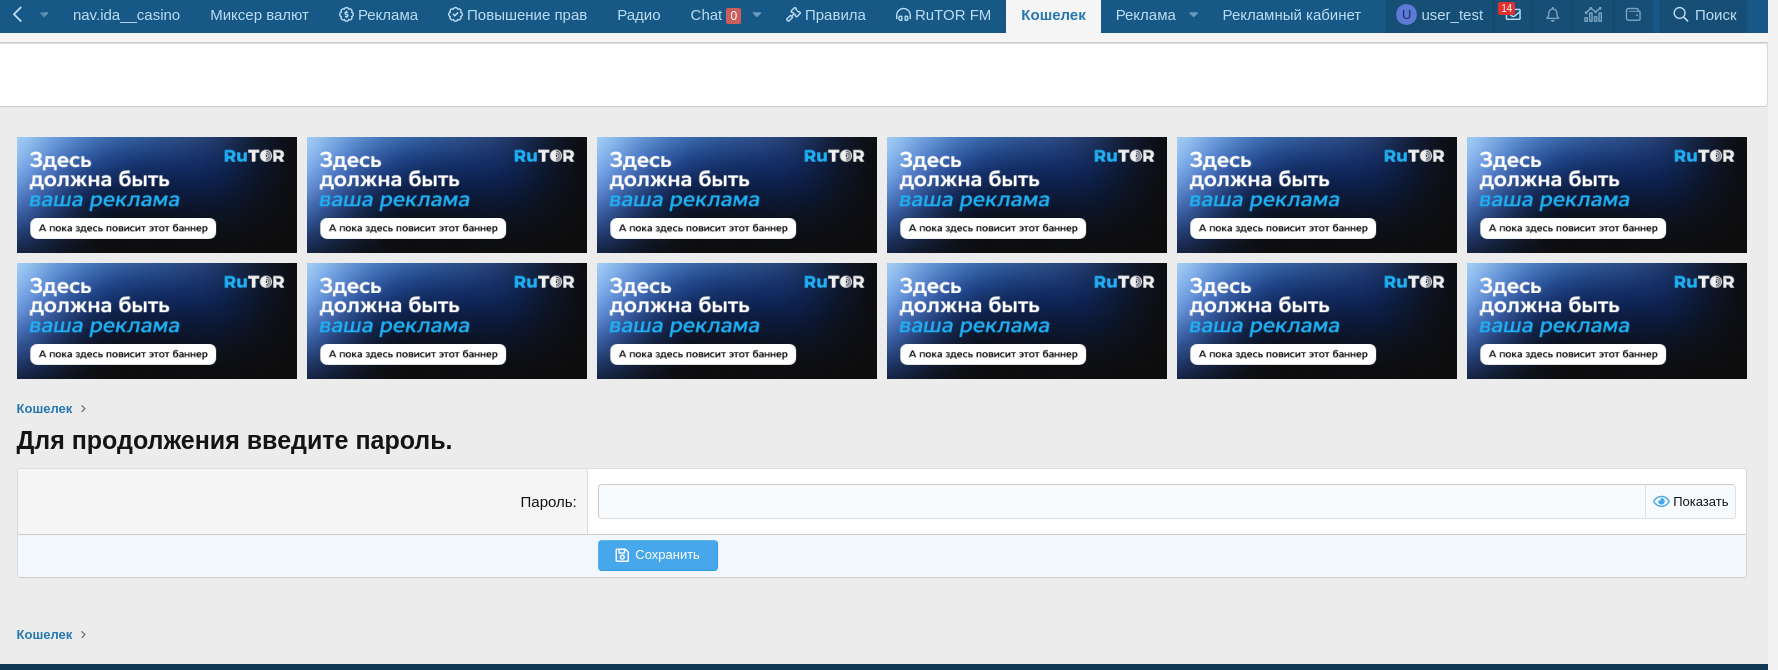The height and width of the screenshot is (670, 1778).
Task: Open the statistics chart icon
Action: coord(1593,15)
